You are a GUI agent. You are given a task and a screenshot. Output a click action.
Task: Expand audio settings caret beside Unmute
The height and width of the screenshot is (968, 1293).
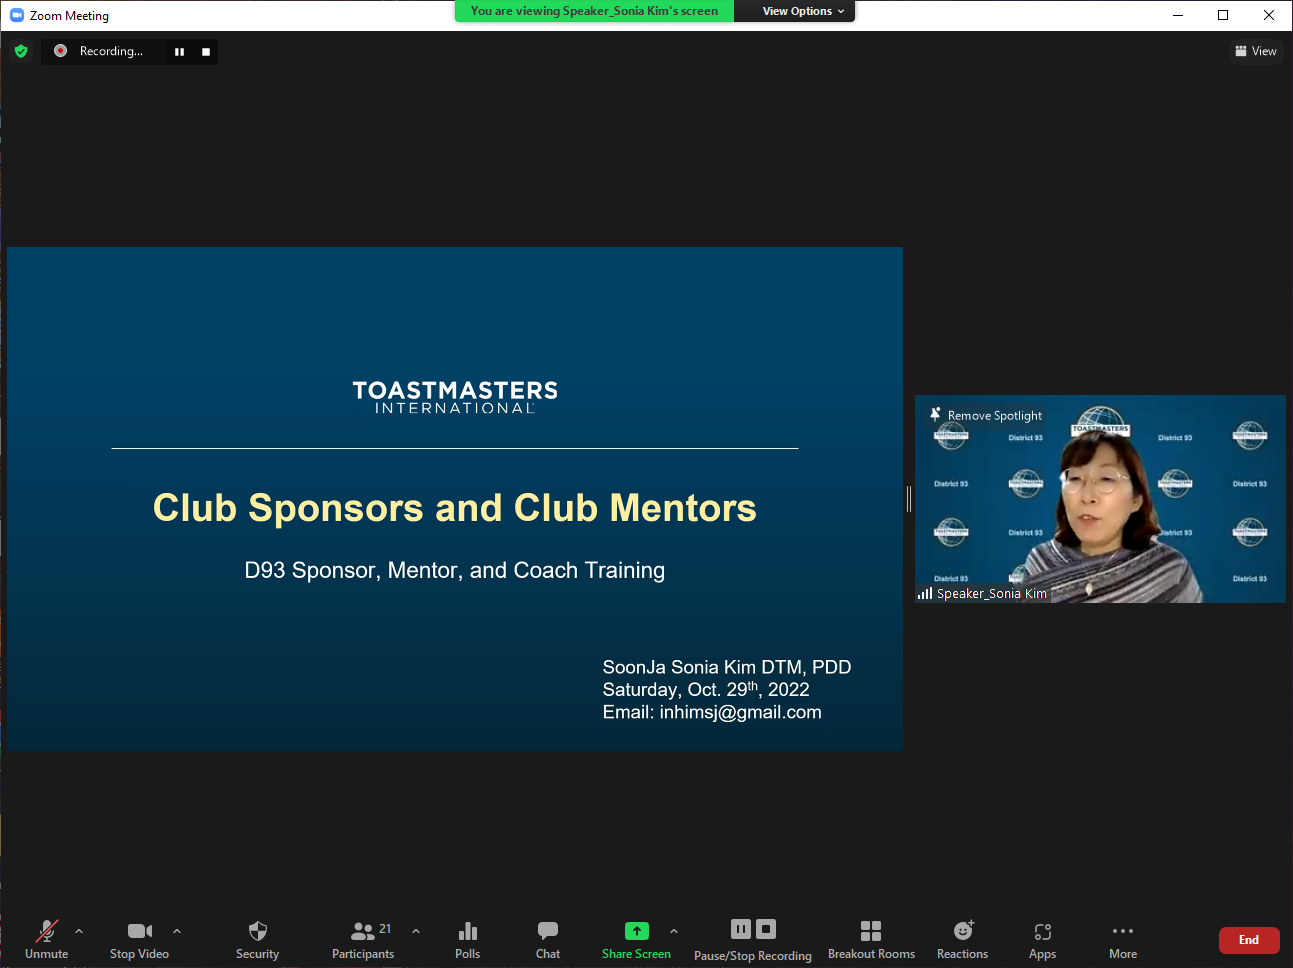point(79,931)
